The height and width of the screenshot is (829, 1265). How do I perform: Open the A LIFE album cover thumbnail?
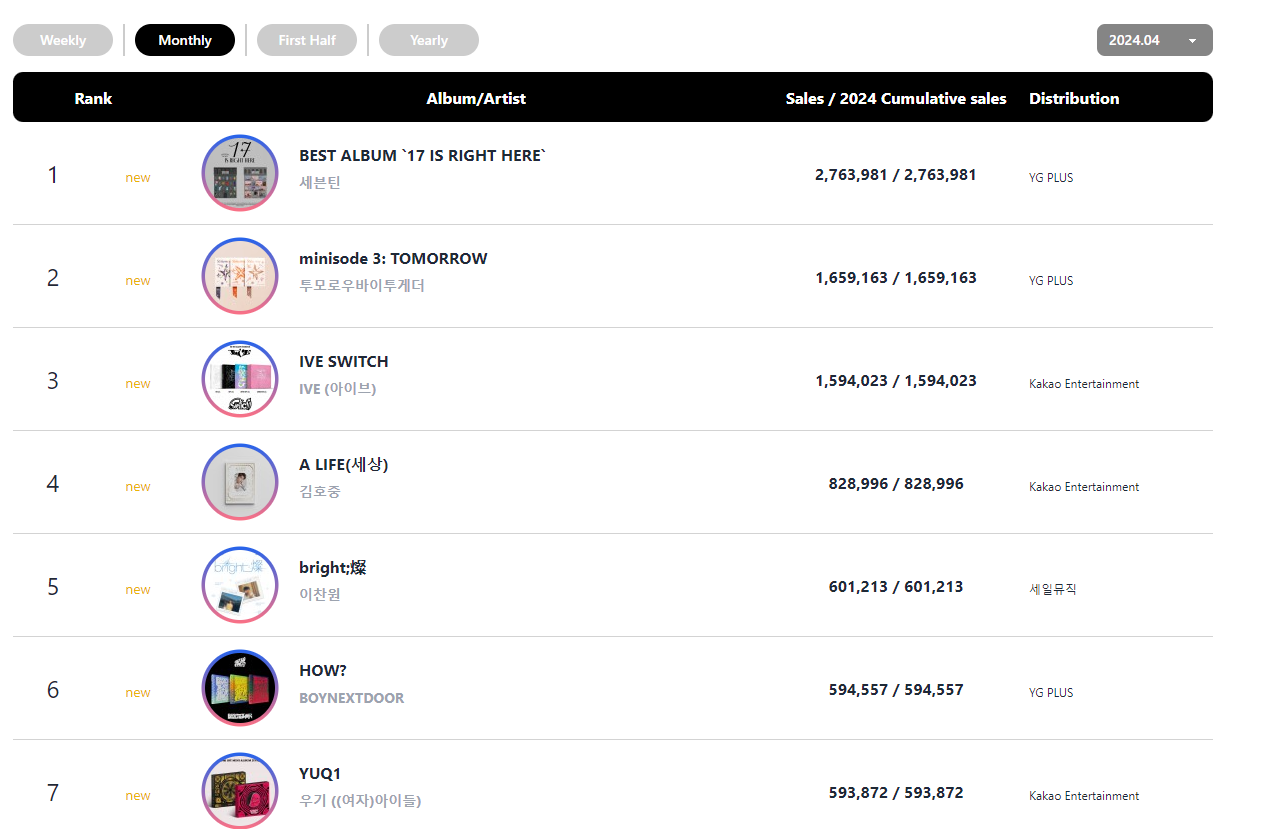[240, 482]
